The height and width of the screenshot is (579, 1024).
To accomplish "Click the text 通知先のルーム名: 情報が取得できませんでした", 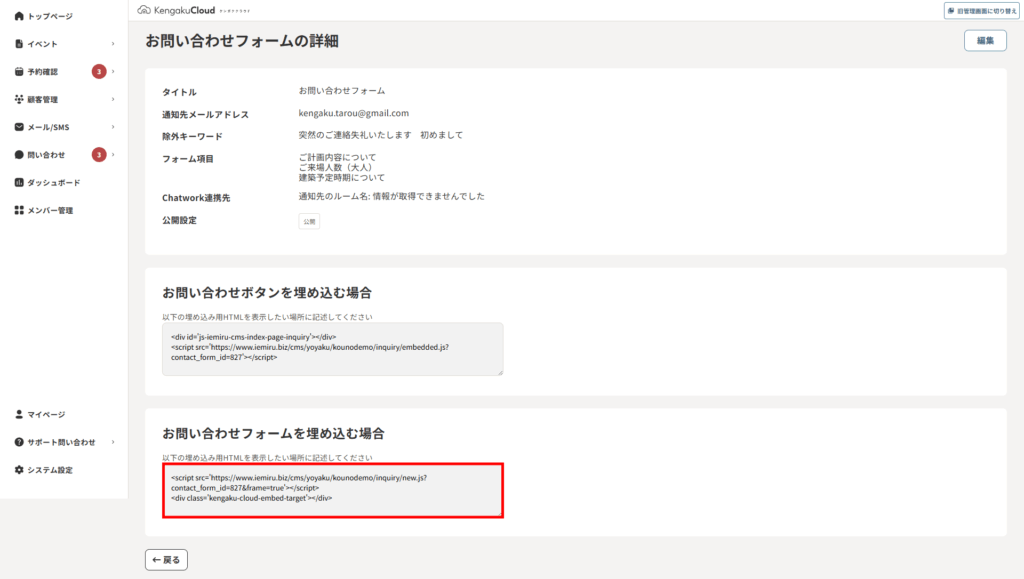I will 391,196.
